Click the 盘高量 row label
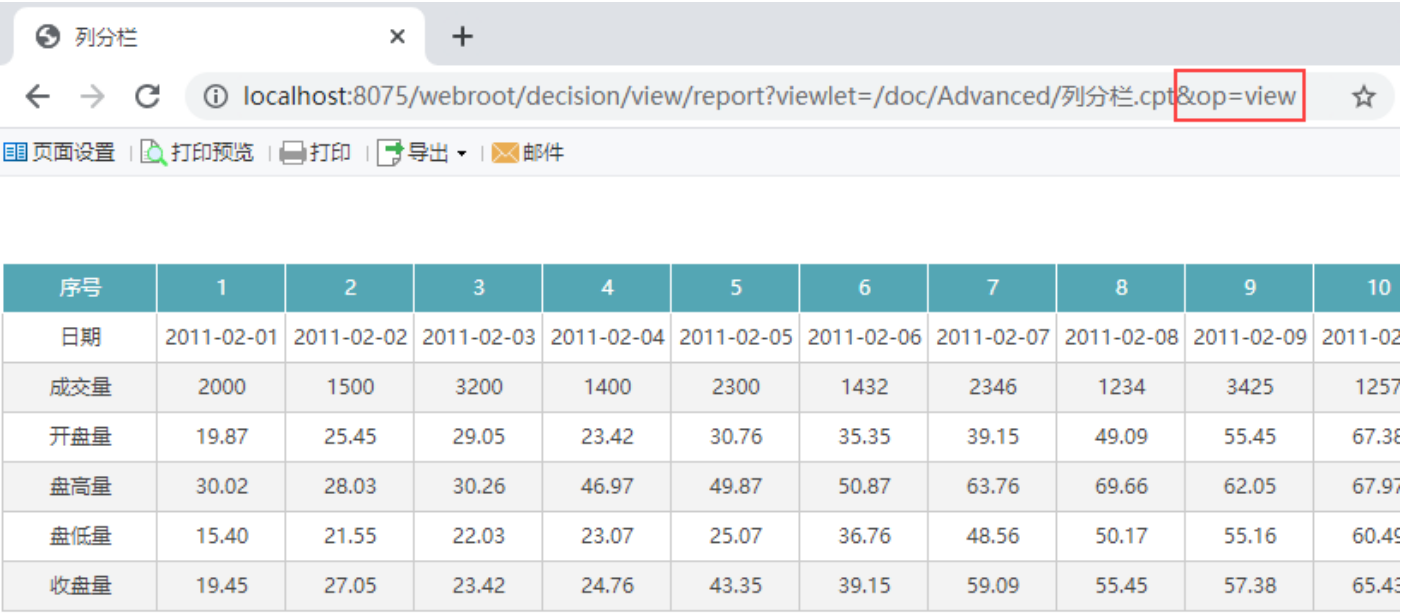 pyautogui.click(x=80, y=487)
